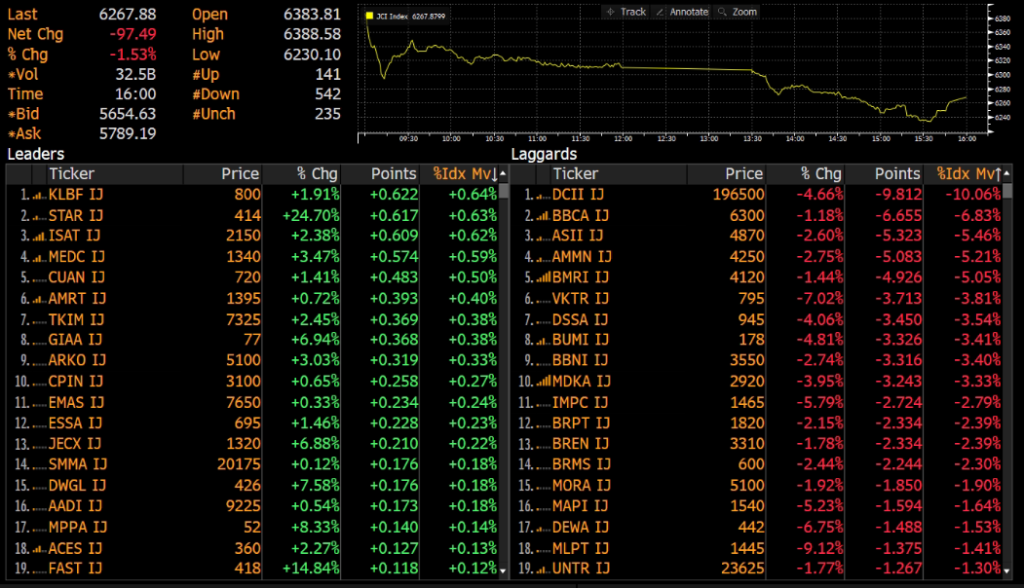Click the mini chart icon beside BBCA IJ
Screen dimensions: 1024x588
pos(543,216)
